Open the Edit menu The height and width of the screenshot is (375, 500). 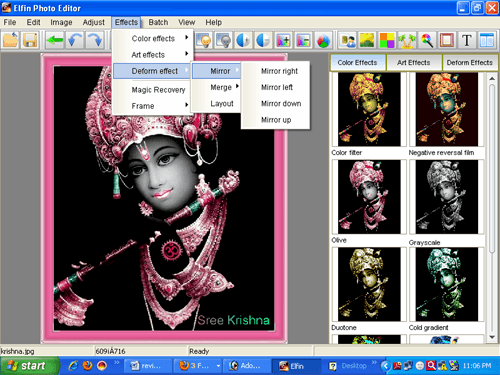pos(33,22)
